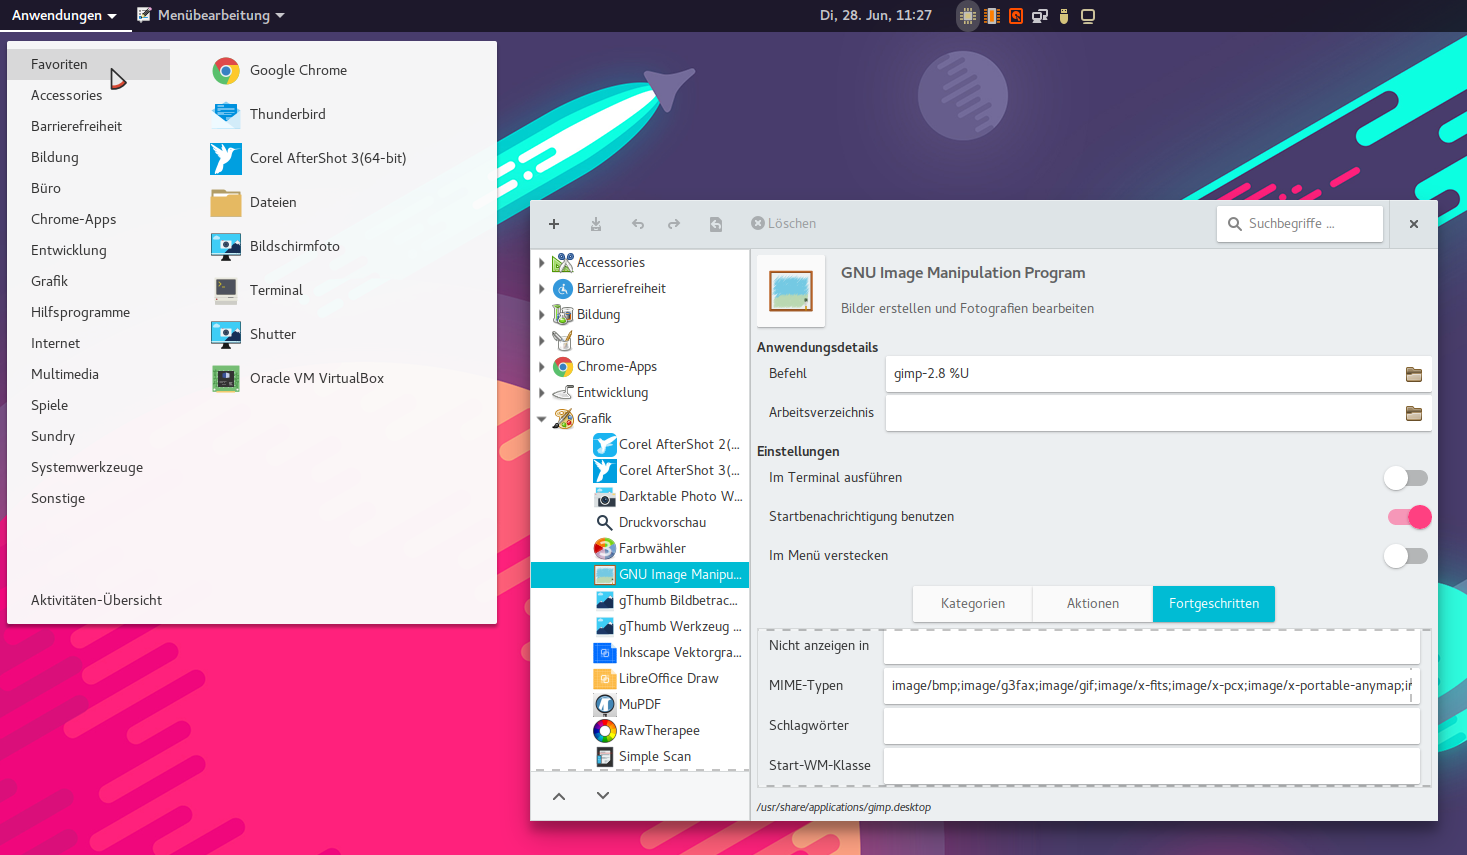Click the save changes toolbar icon

pos(596,224)
